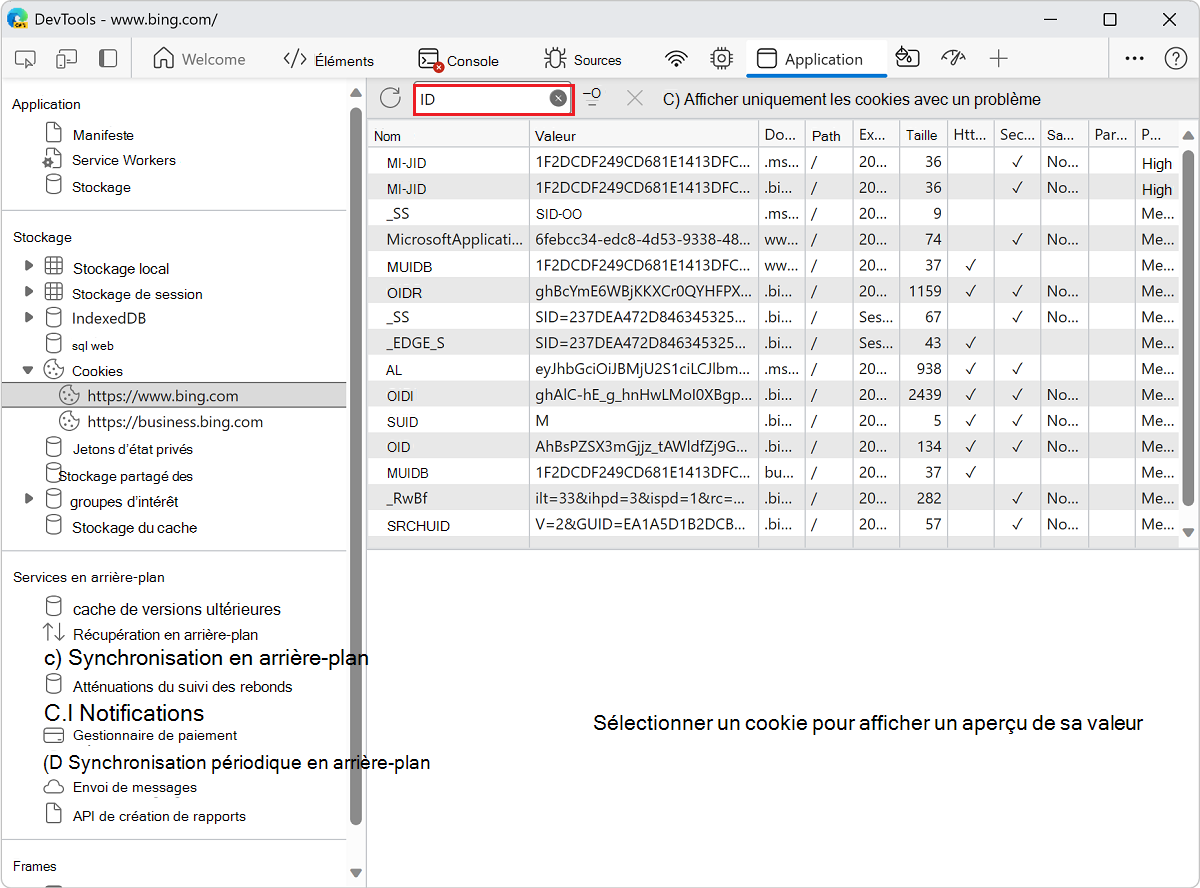This screenshot has width=1200, height=888.
Task: Open the performance gauge tool icon
Action: point(953,58)
